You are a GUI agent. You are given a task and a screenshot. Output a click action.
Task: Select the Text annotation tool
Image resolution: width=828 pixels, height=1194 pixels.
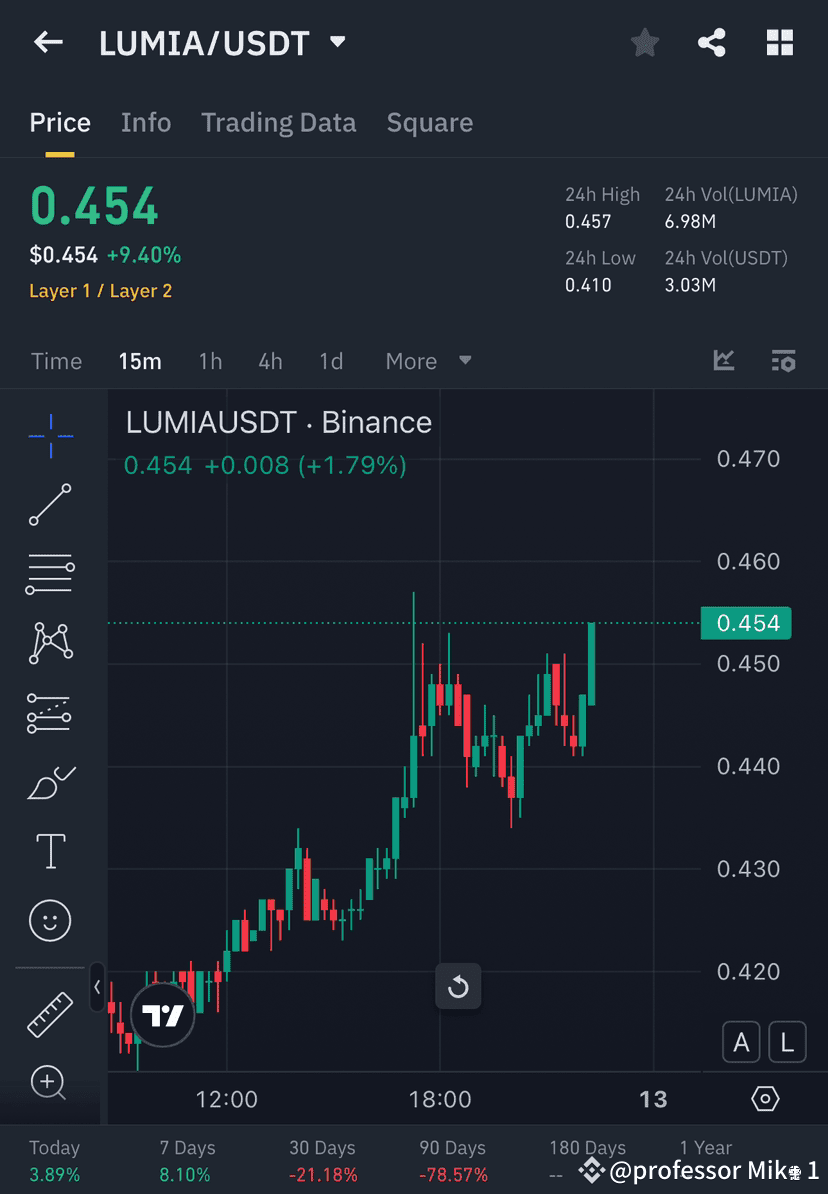click(50, 850)
